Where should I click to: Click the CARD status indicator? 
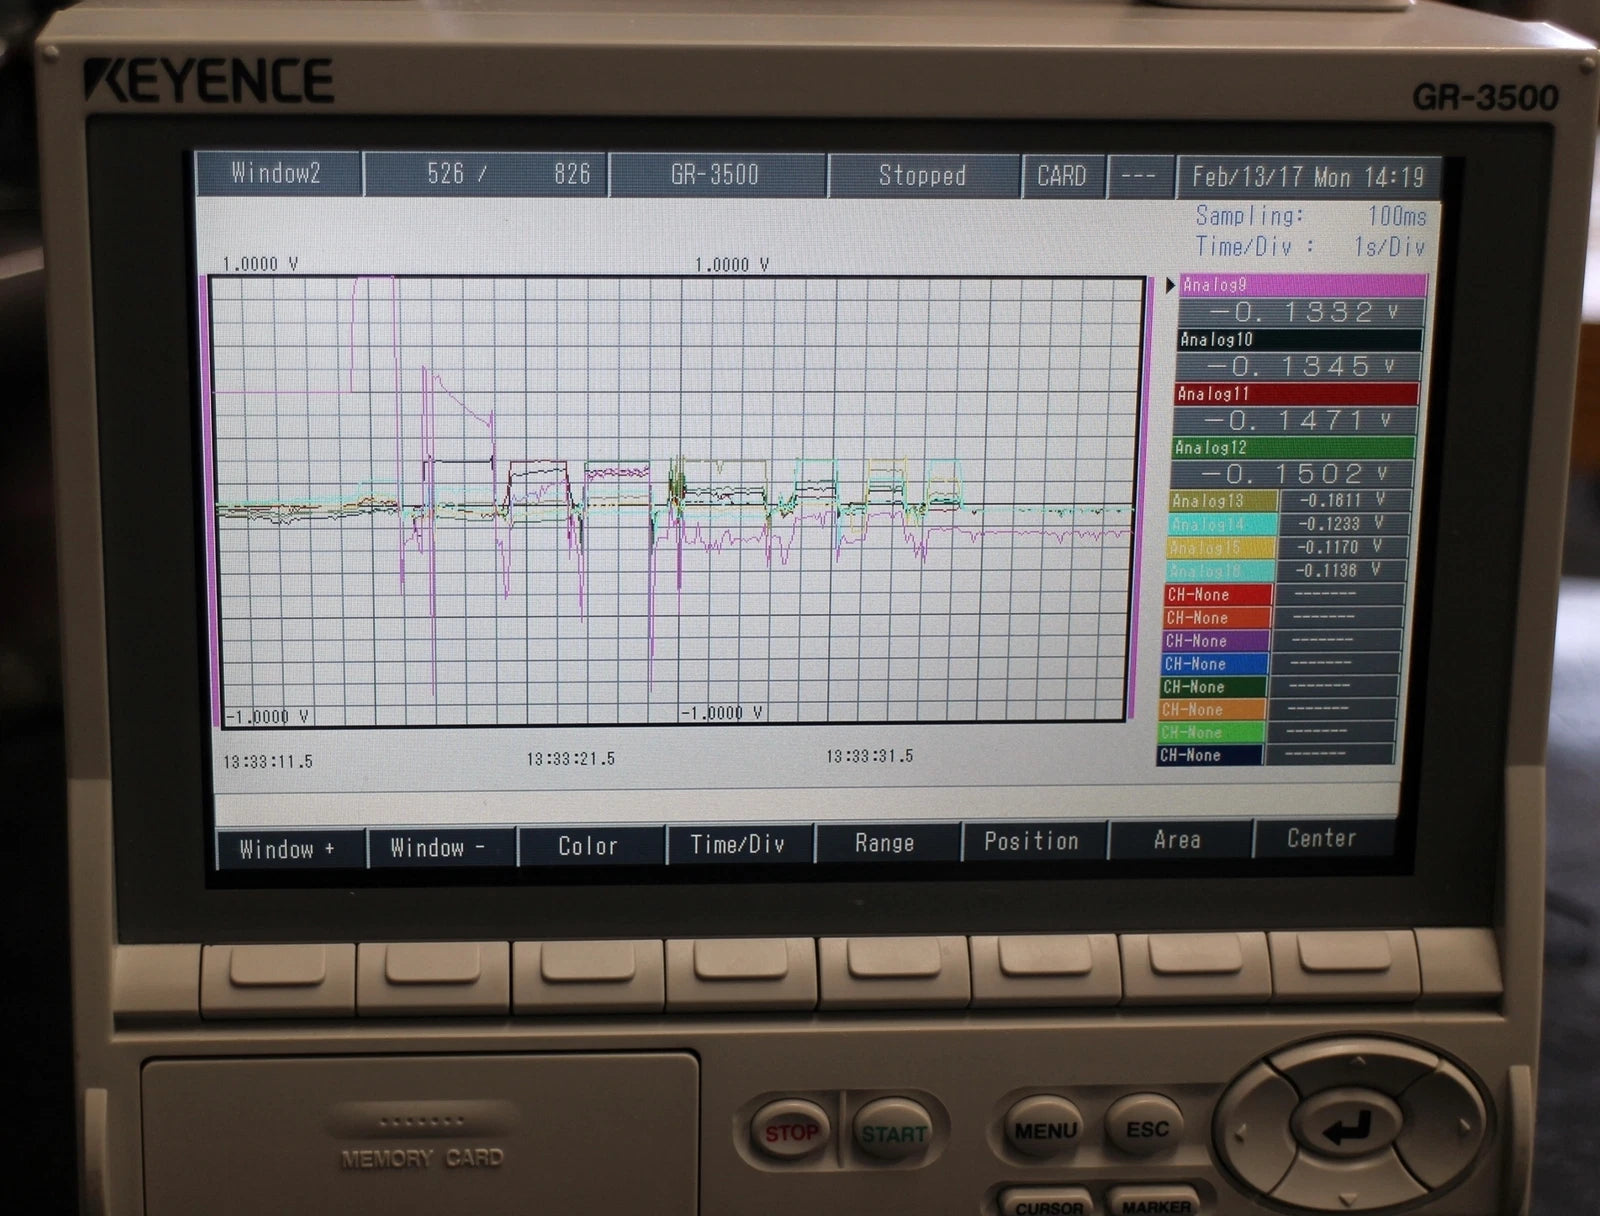pos(1063,176)
